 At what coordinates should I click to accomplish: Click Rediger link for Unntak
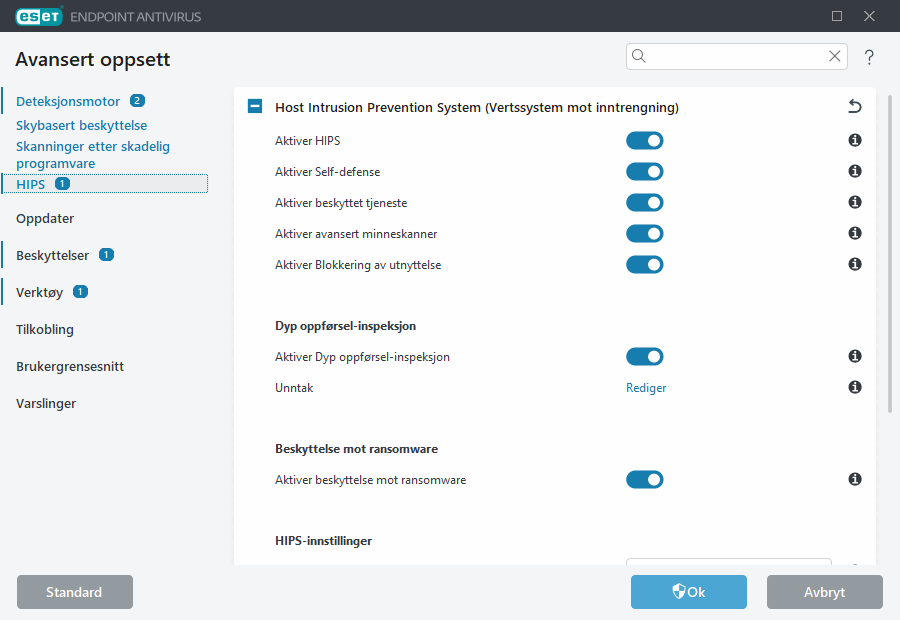[x=646, y=388]
